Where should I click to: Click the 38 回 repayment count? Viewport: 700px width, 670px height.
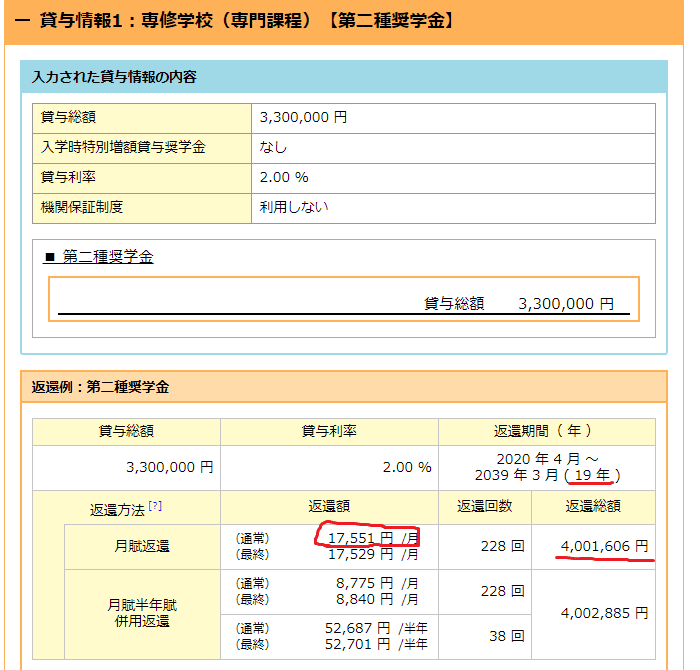507,636
